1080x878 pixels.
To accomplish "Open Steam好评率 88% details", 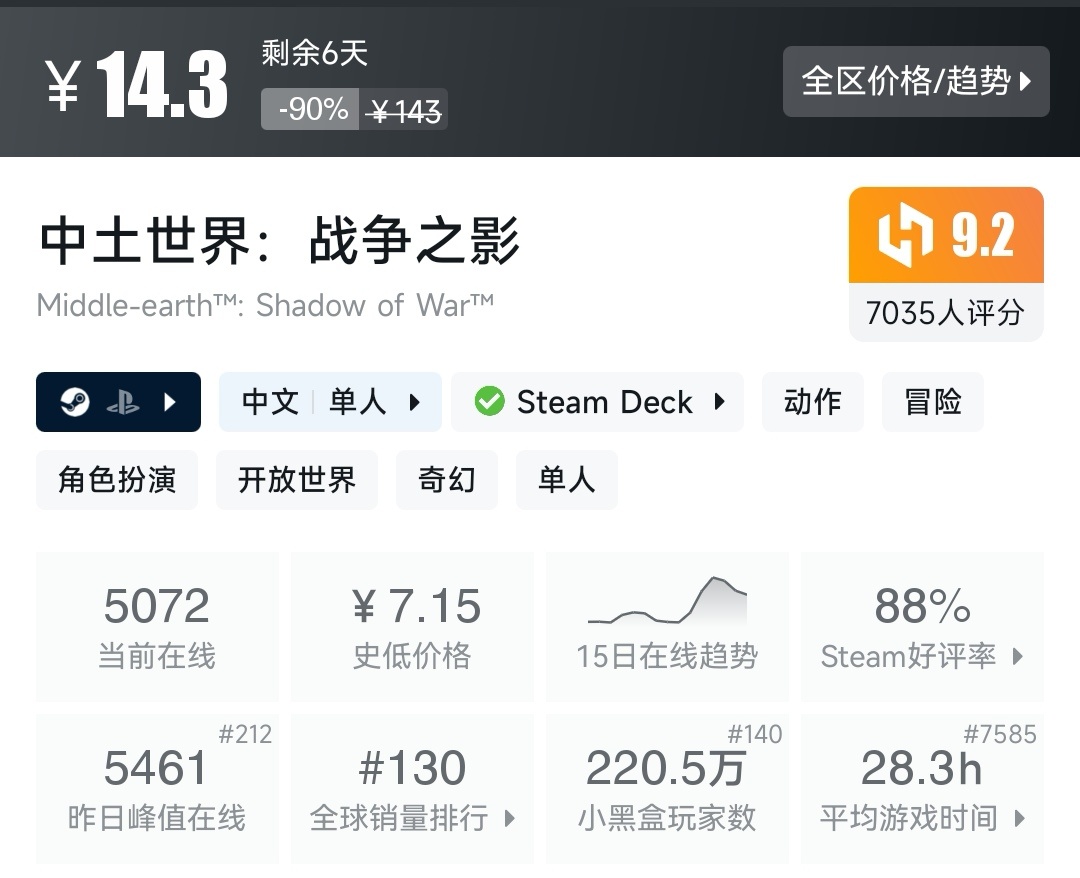I will [x=922, y=627].
